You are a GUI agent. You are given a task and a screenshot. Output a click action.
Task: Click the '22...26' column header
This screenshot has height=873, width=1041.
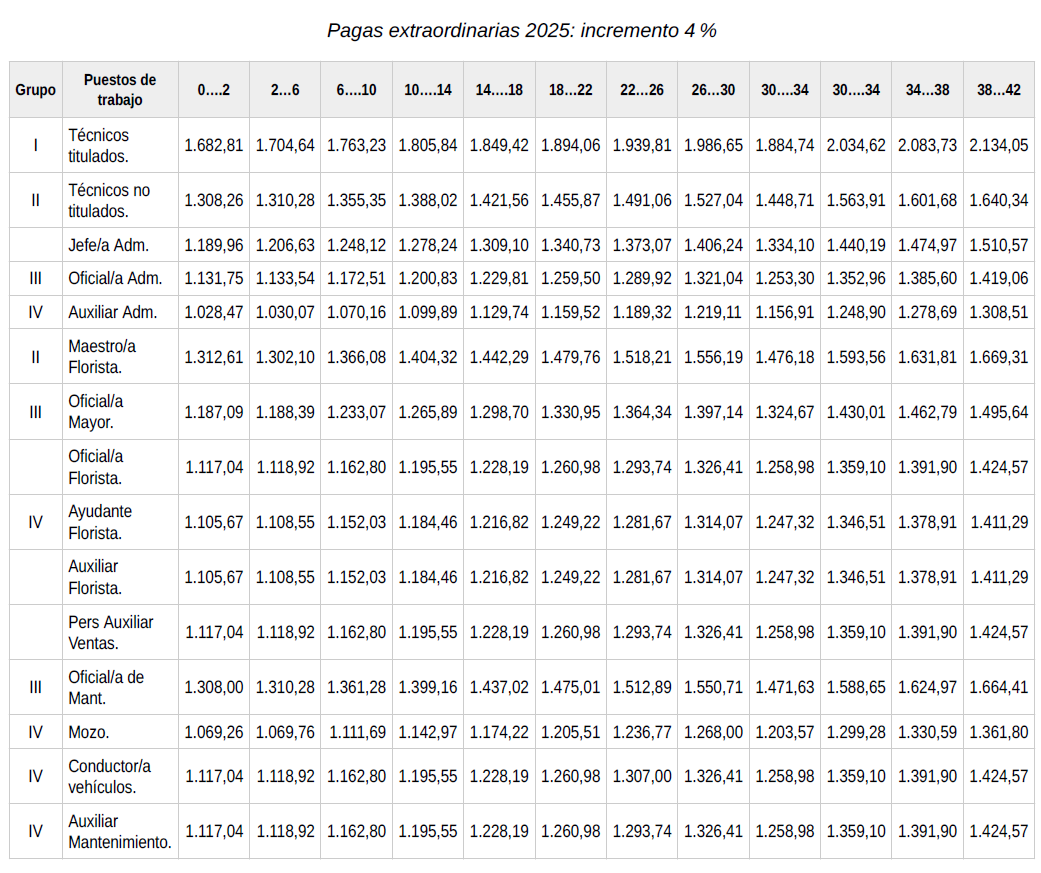pyautogui.click(x=641, y=90)
